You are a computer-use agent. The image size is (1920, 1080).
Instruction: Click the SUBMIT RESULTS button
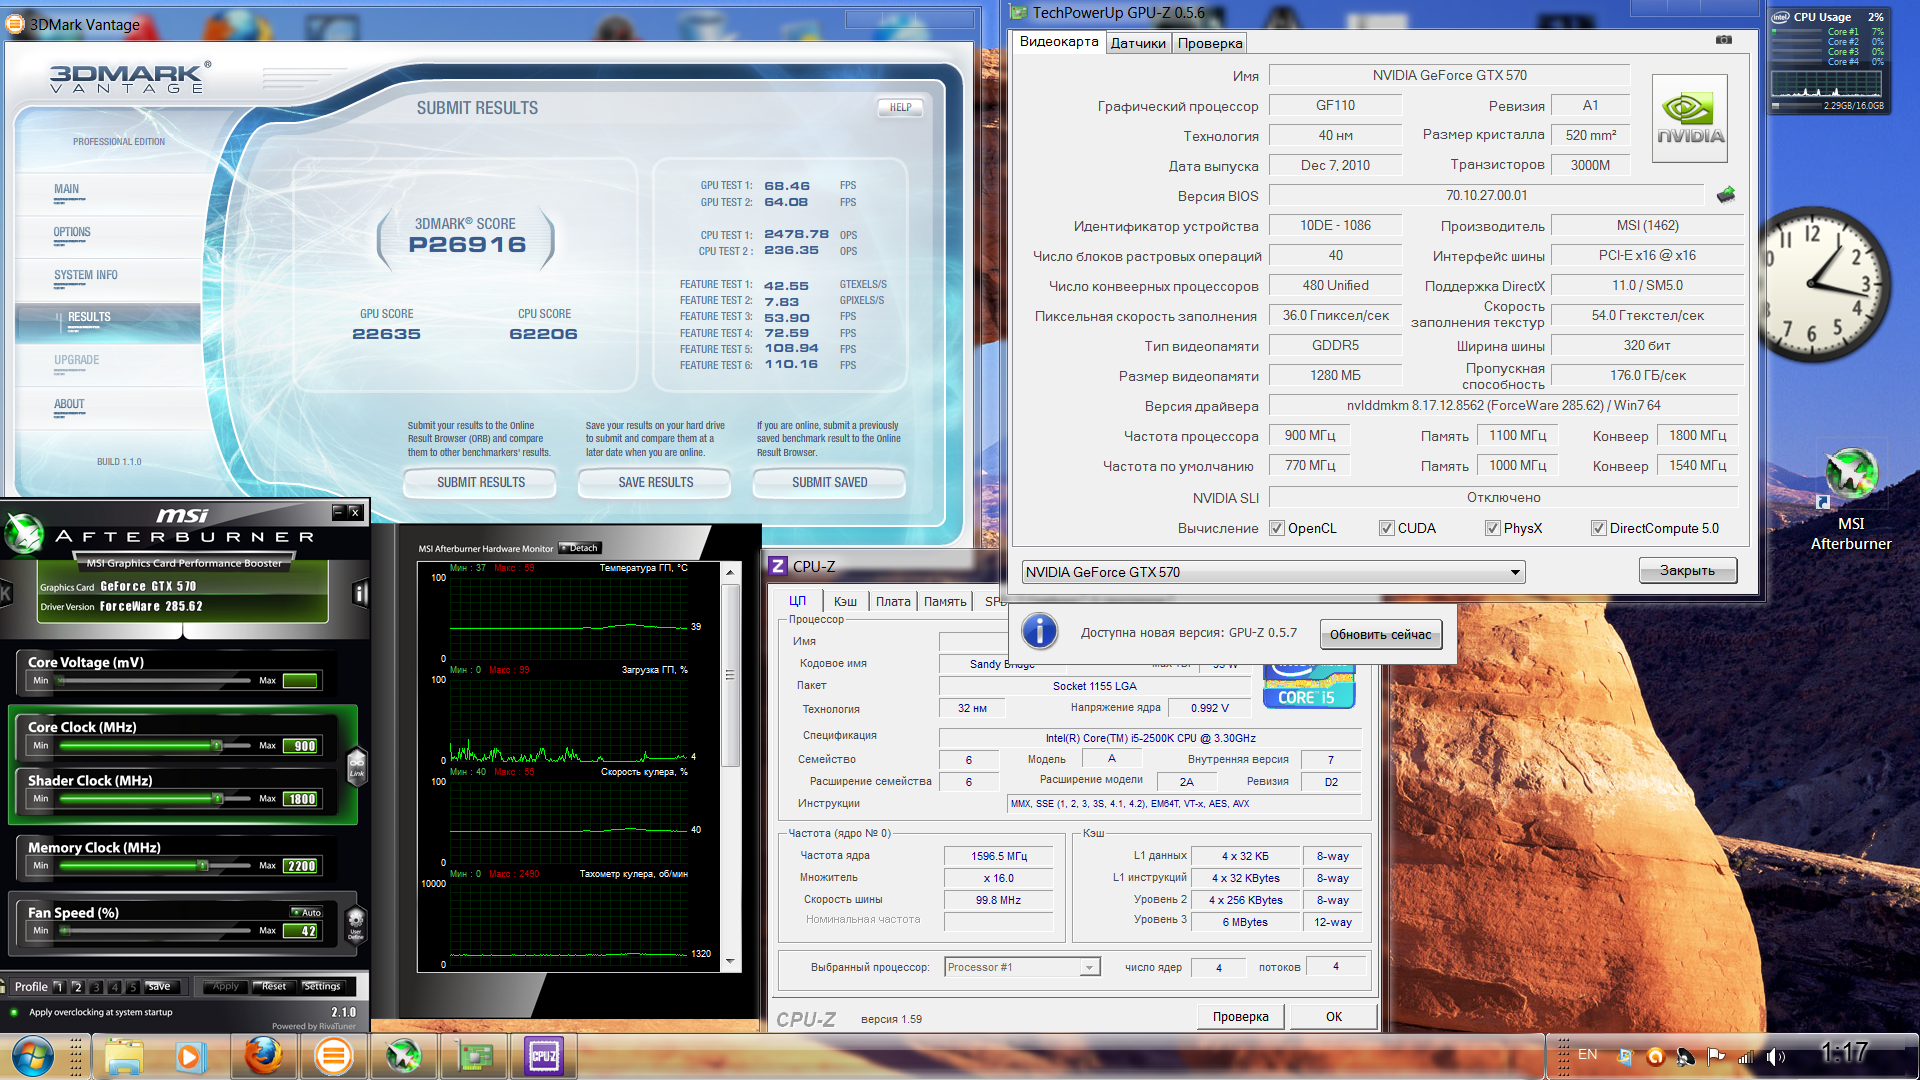click(480, 482)
